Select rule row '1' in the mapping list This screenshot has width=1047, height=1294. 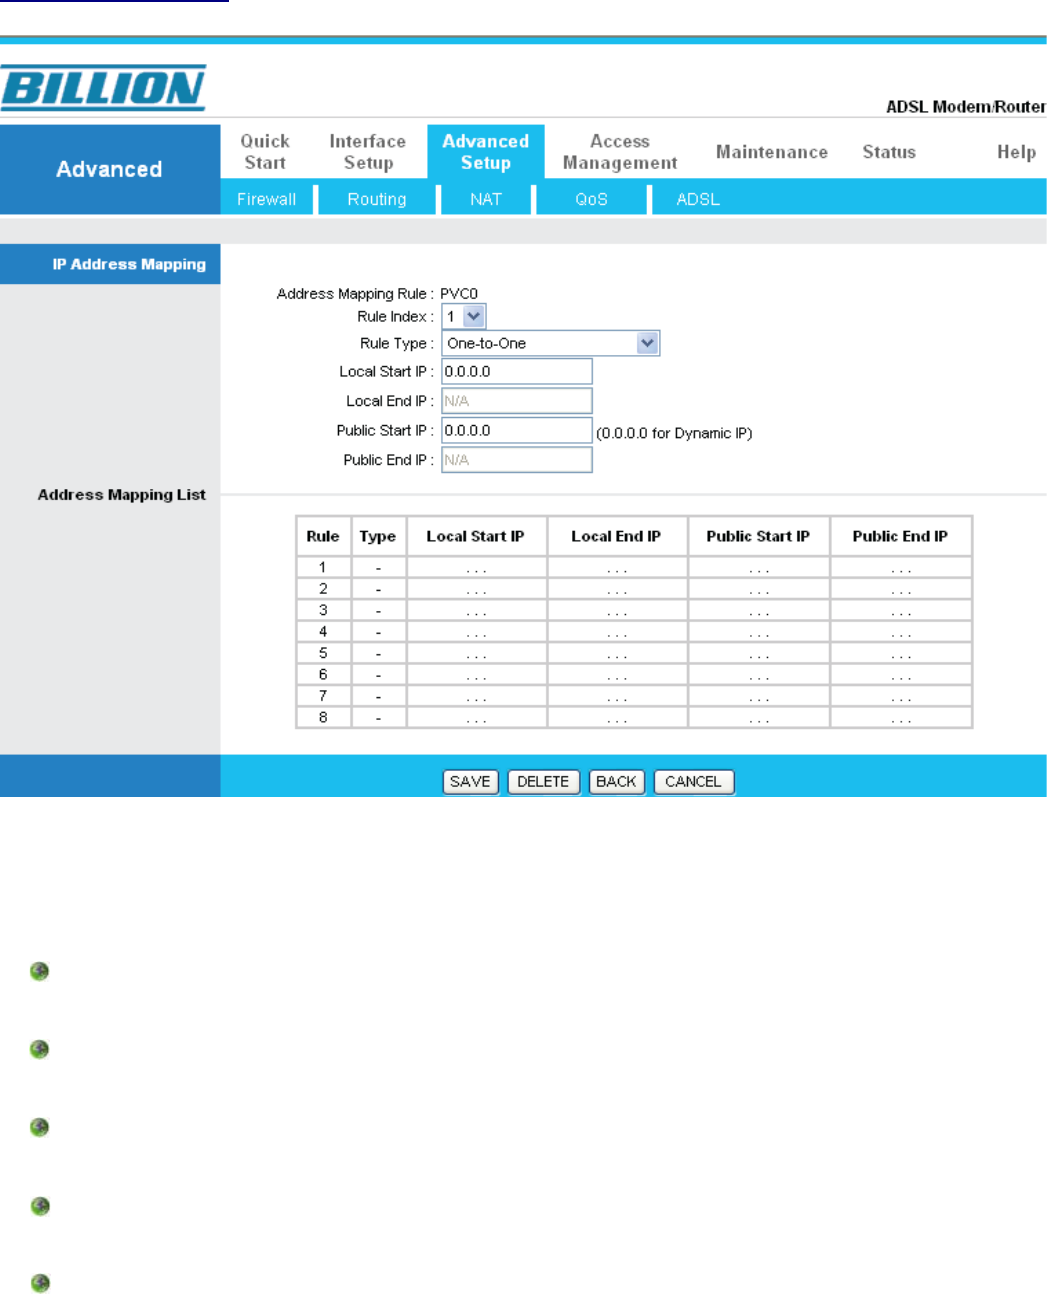pos(634,567)
